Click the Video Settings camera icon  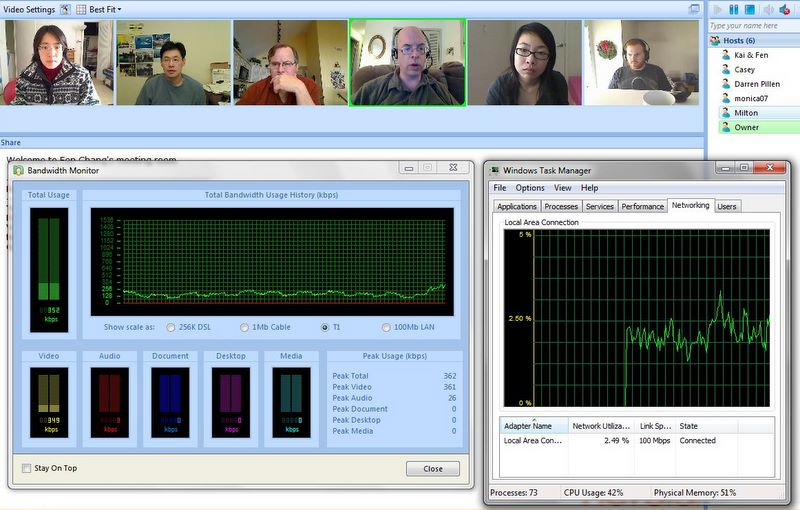pos(65,10)
